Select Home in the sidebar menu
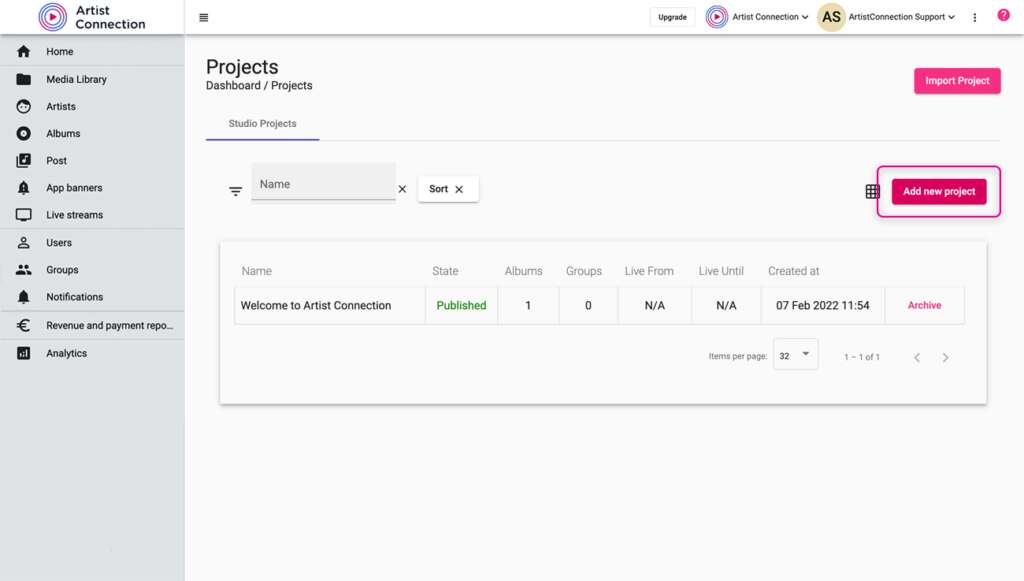 pyautogui.click(x=59, y=51)
